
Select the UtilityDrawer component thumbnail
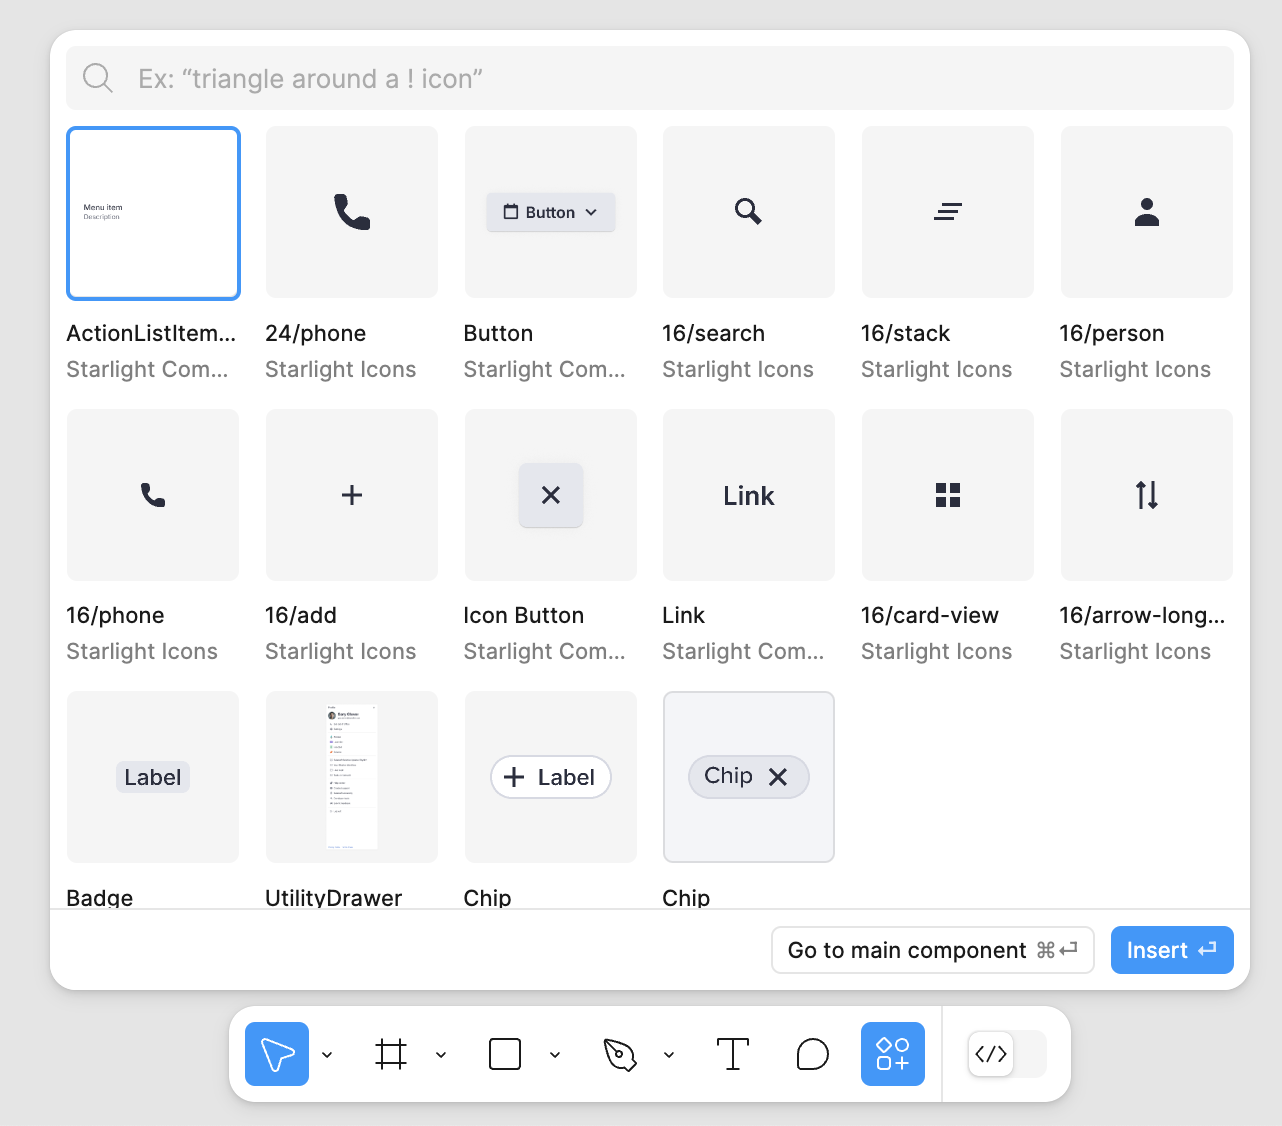point(352,777)
